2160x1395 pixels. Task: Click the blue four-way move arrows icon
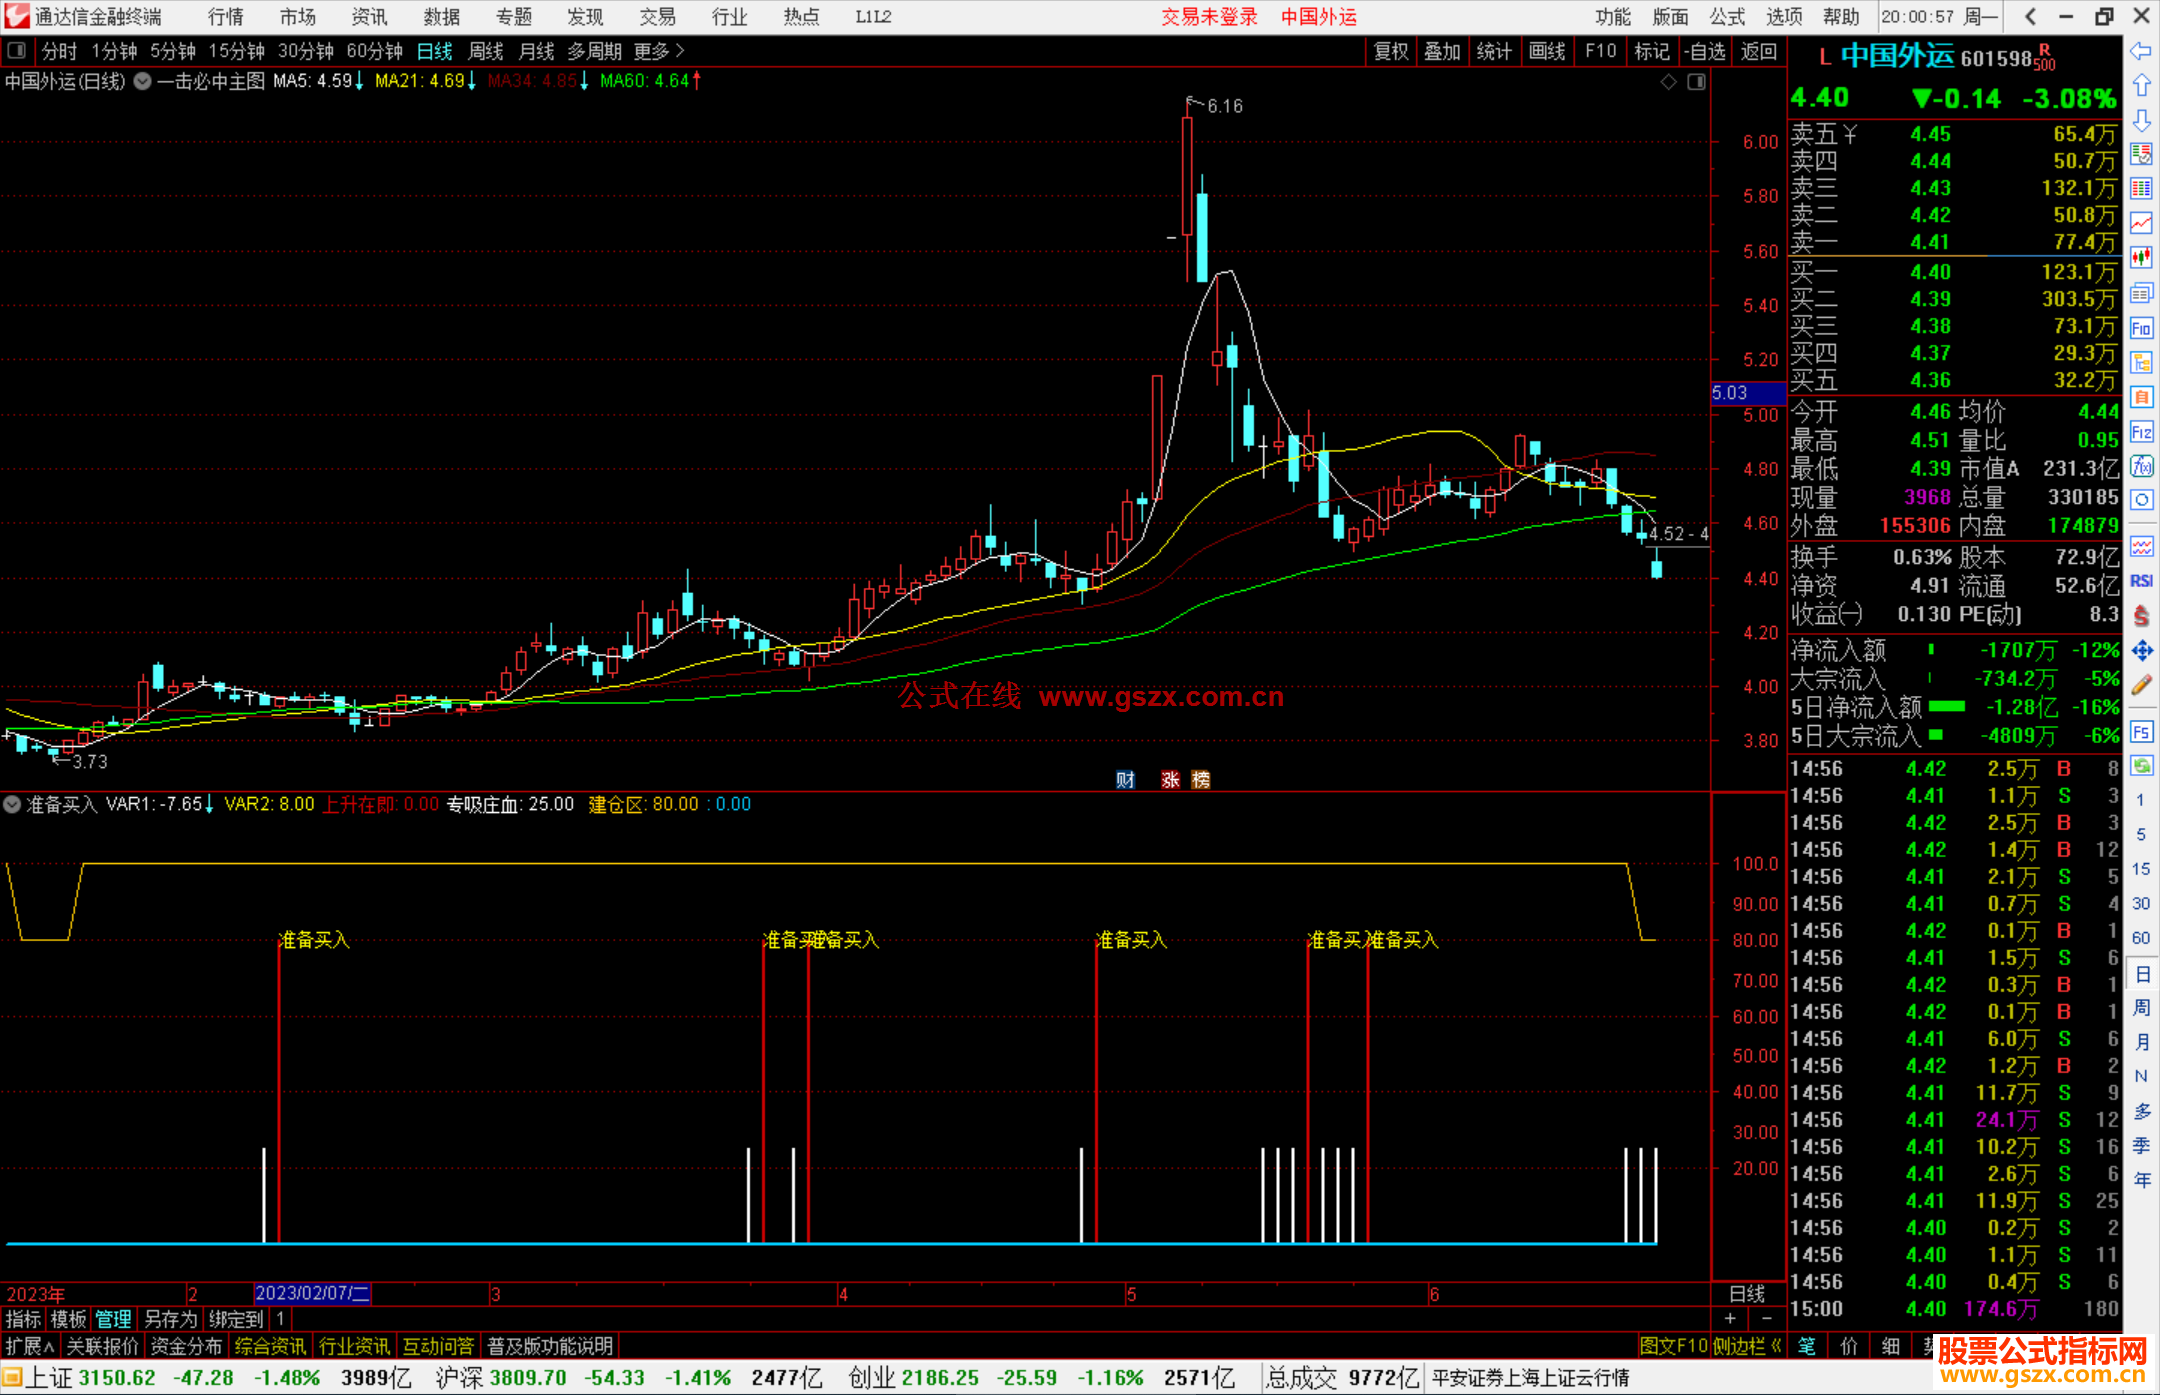point(2141,651)
